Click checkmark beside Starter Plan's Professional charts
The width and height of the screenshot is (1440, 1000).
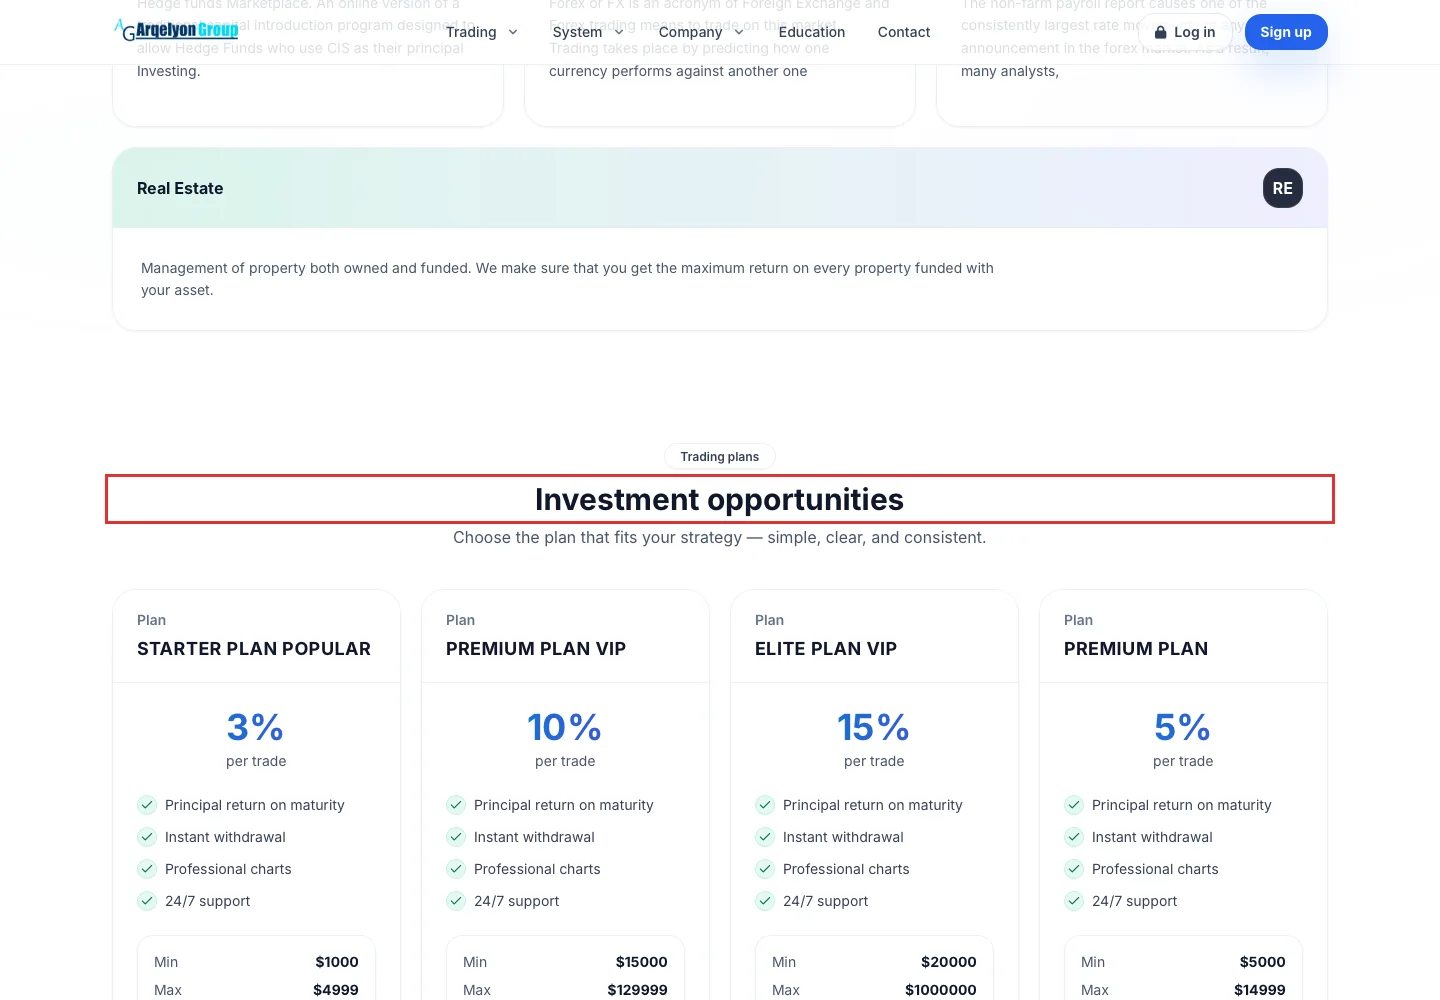tap(147, 869)
